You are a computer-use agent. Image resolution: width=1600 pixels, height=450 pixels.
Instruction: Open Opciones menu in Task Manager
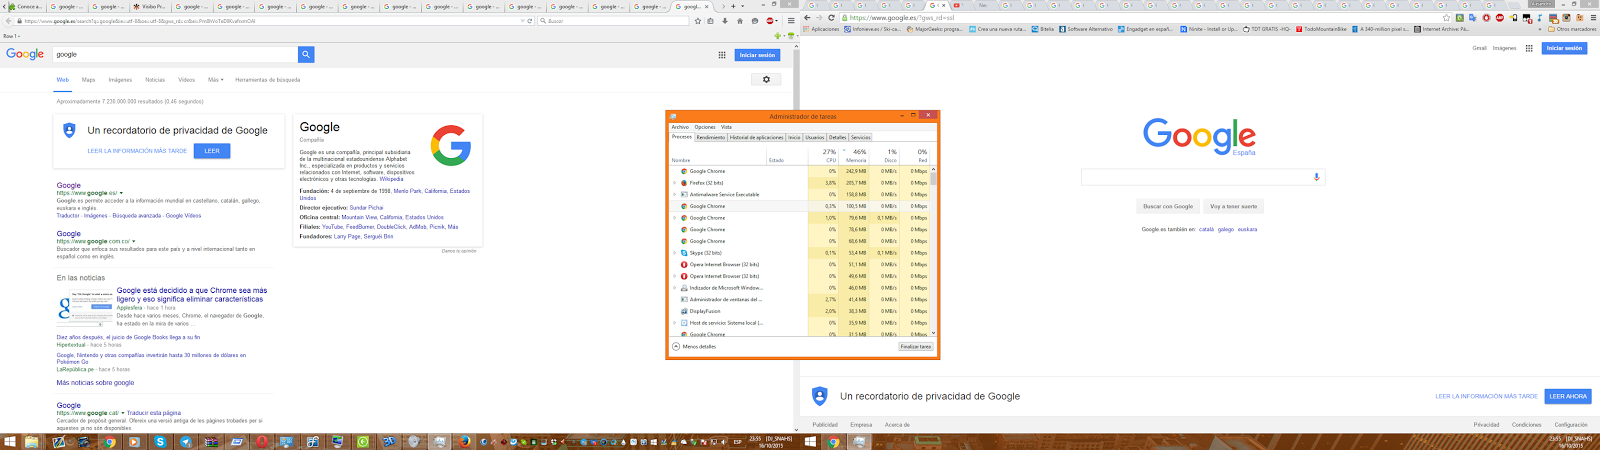click(705, 127)
